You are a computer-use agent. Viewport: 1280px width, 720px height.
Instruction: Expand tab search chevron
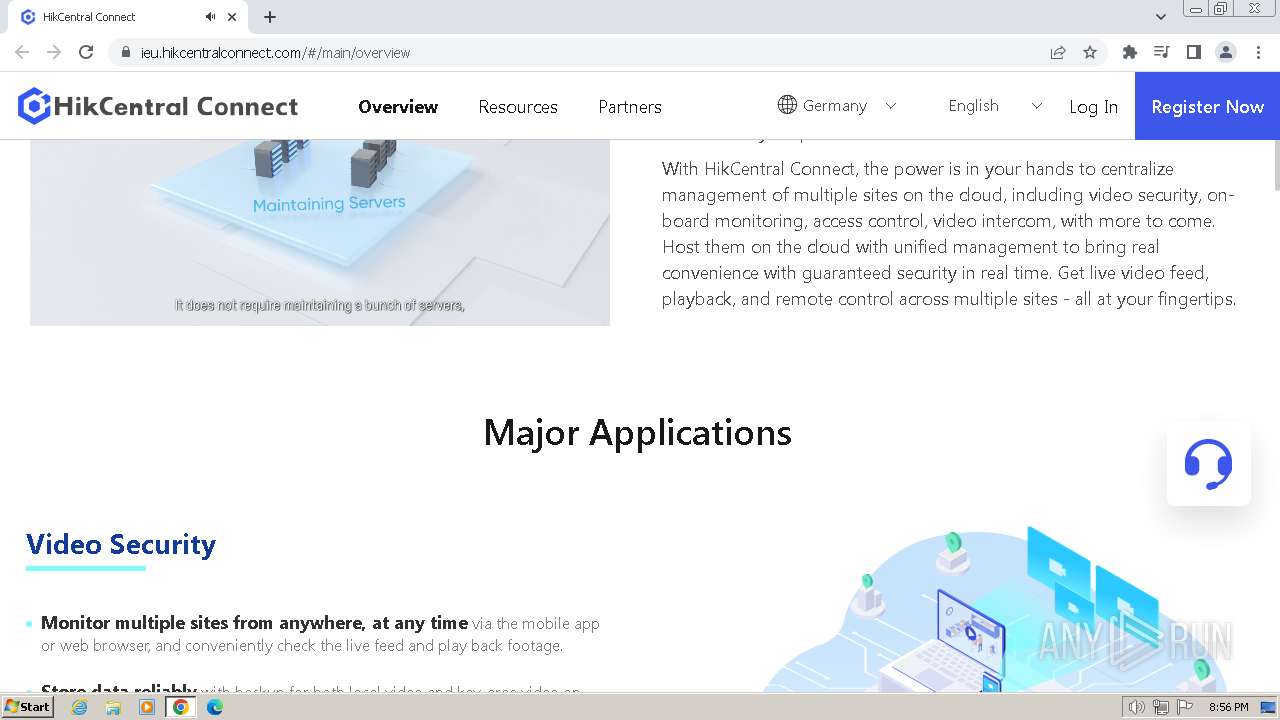(x=1161, y=17)
